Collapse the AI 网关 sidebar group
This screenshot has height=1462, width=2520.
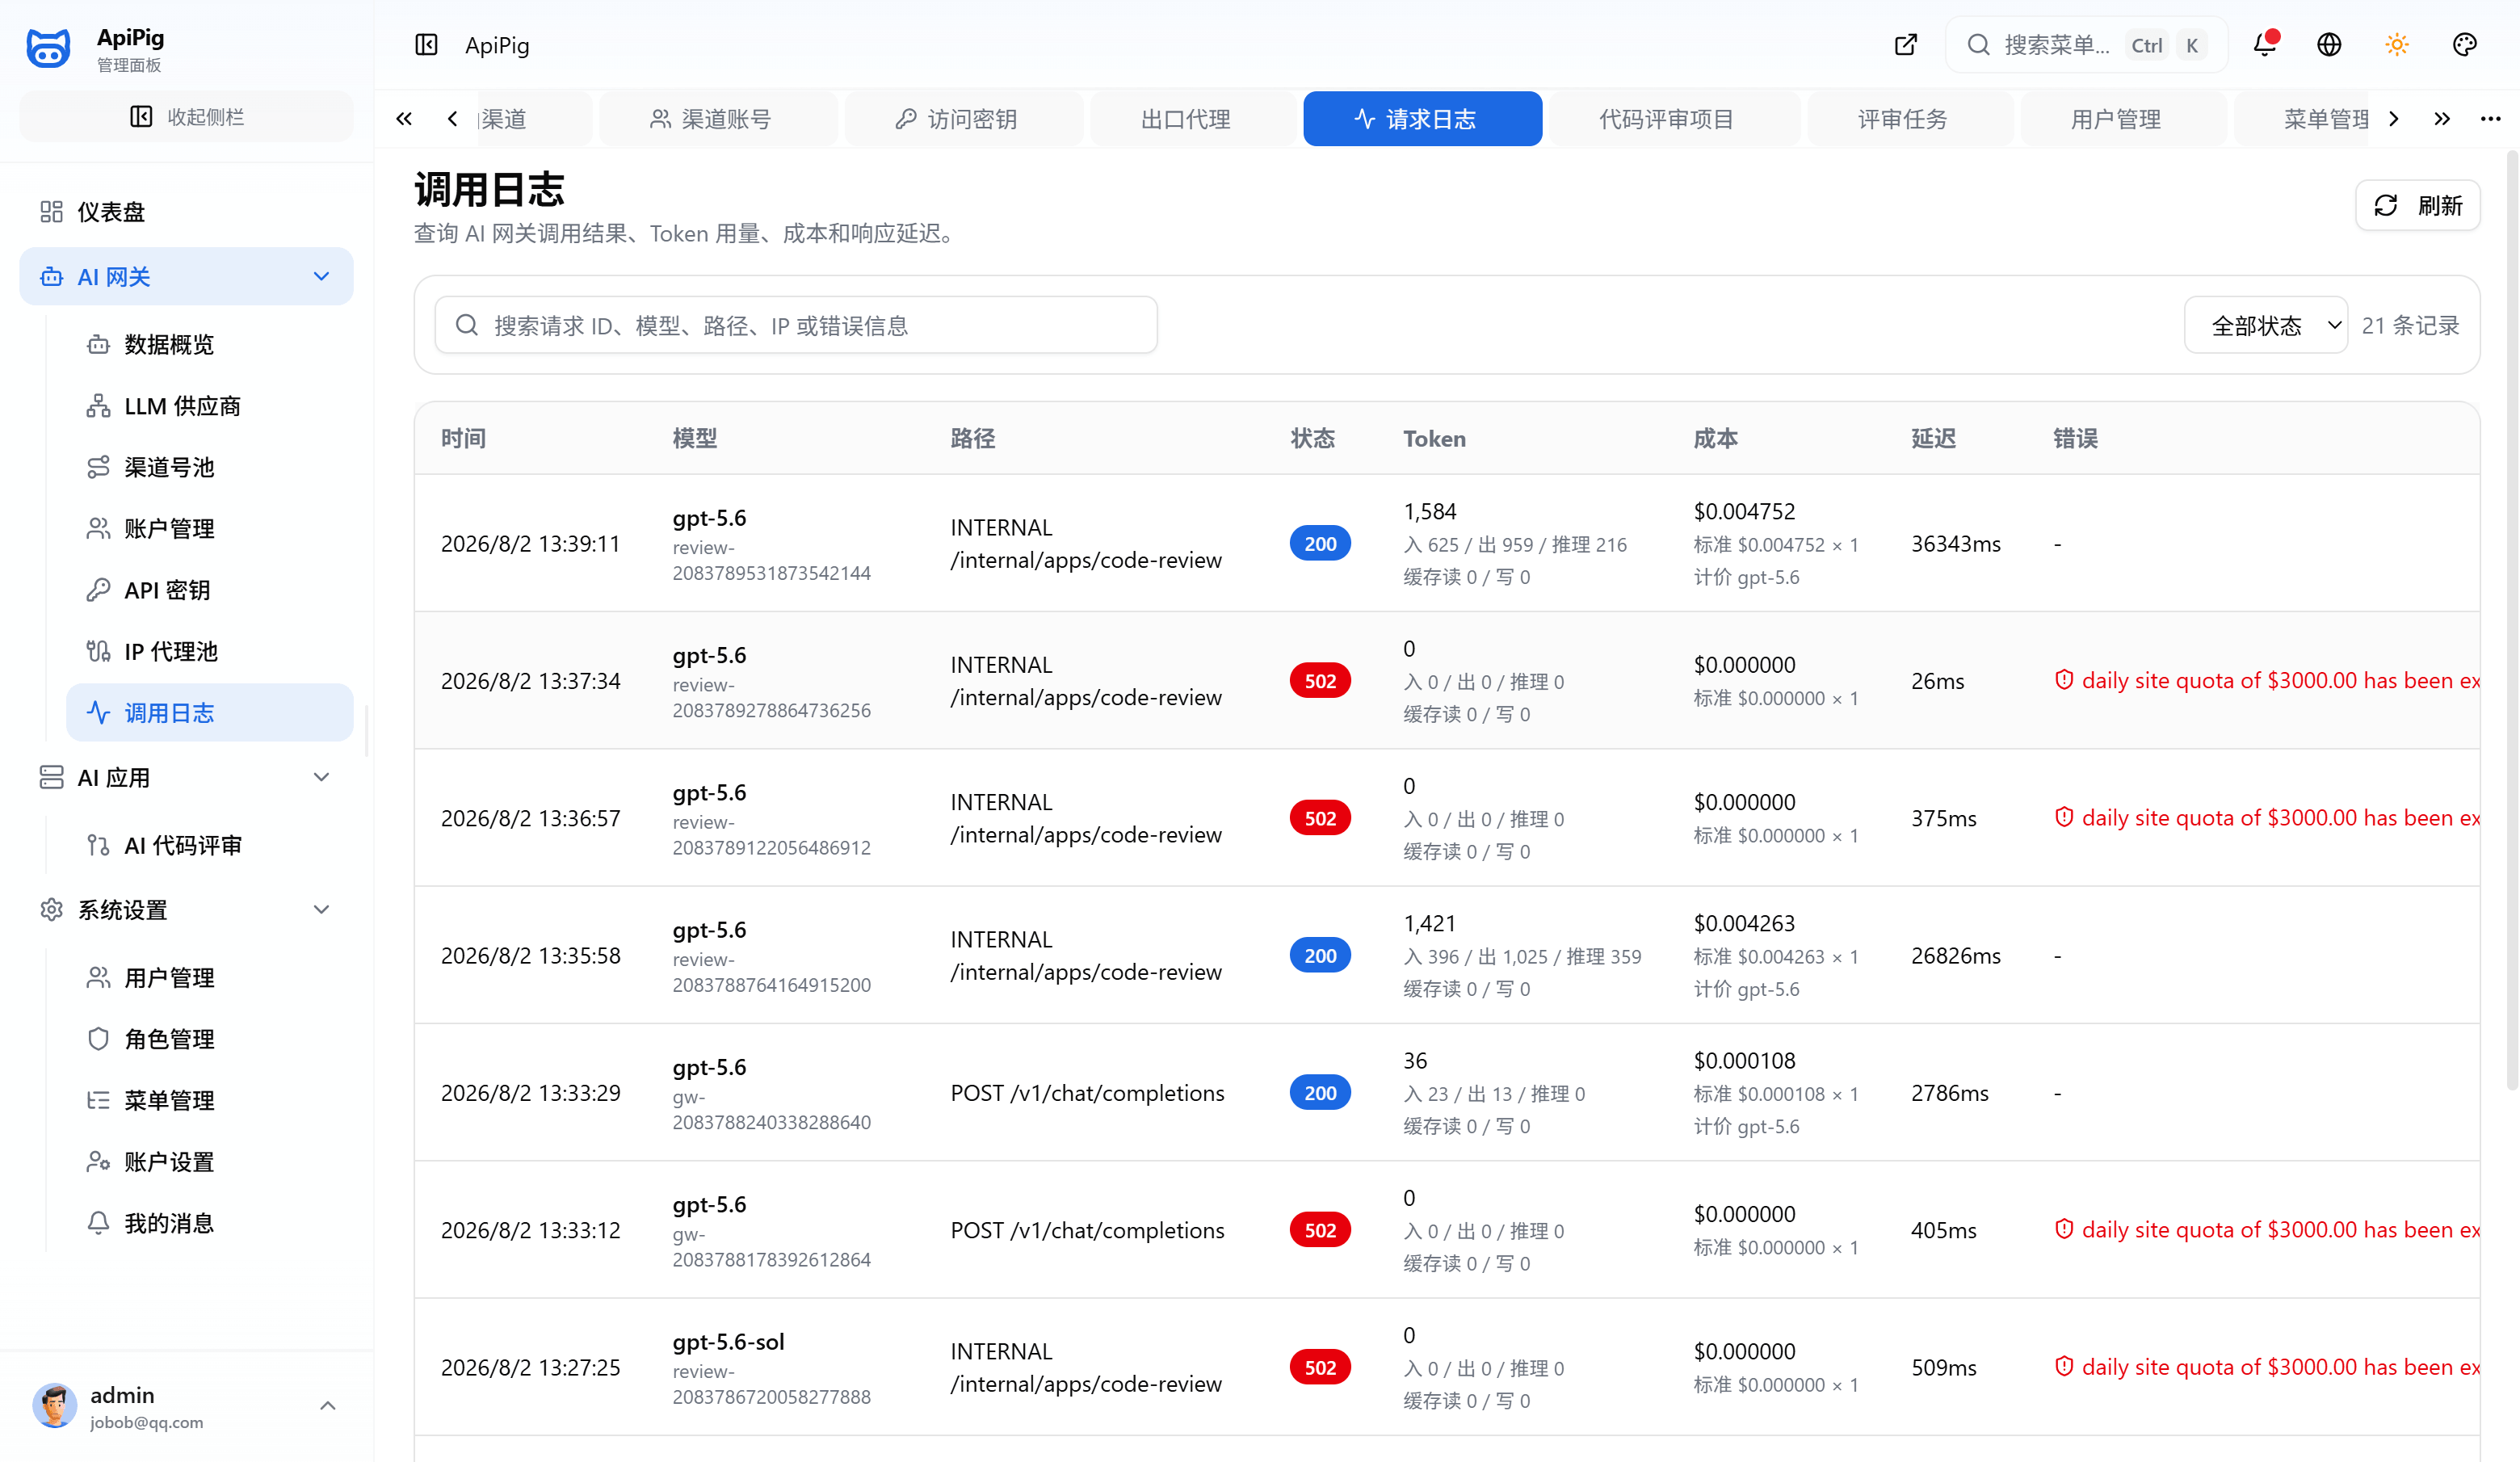coord(187,277)
